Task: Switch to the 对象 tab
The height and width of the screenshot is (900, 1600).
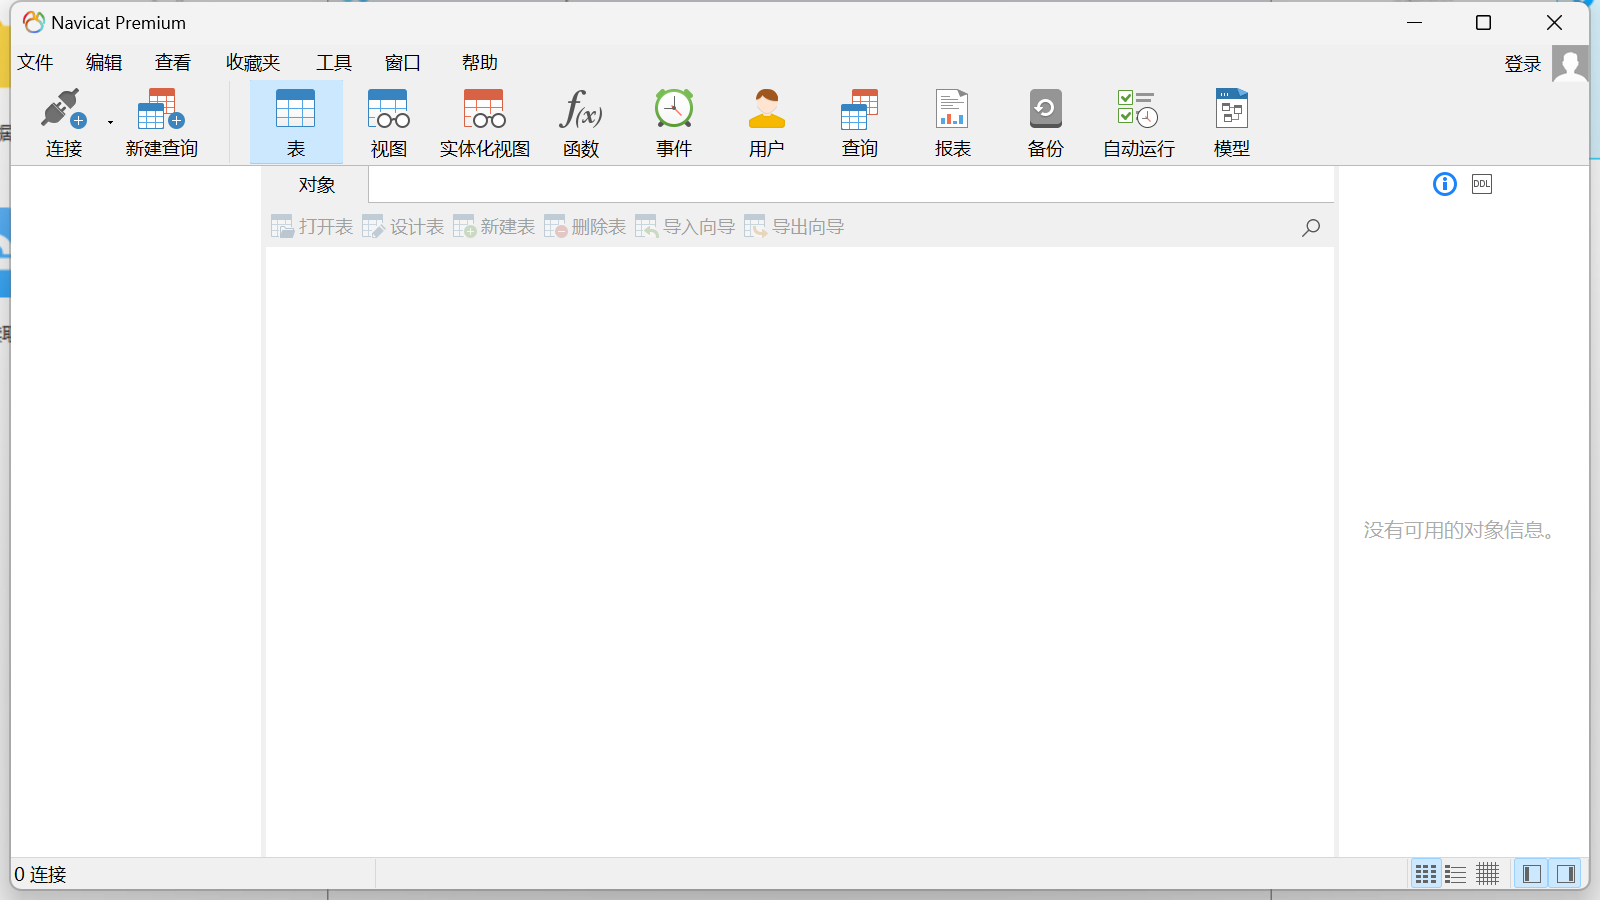Action: click(317, 185)
